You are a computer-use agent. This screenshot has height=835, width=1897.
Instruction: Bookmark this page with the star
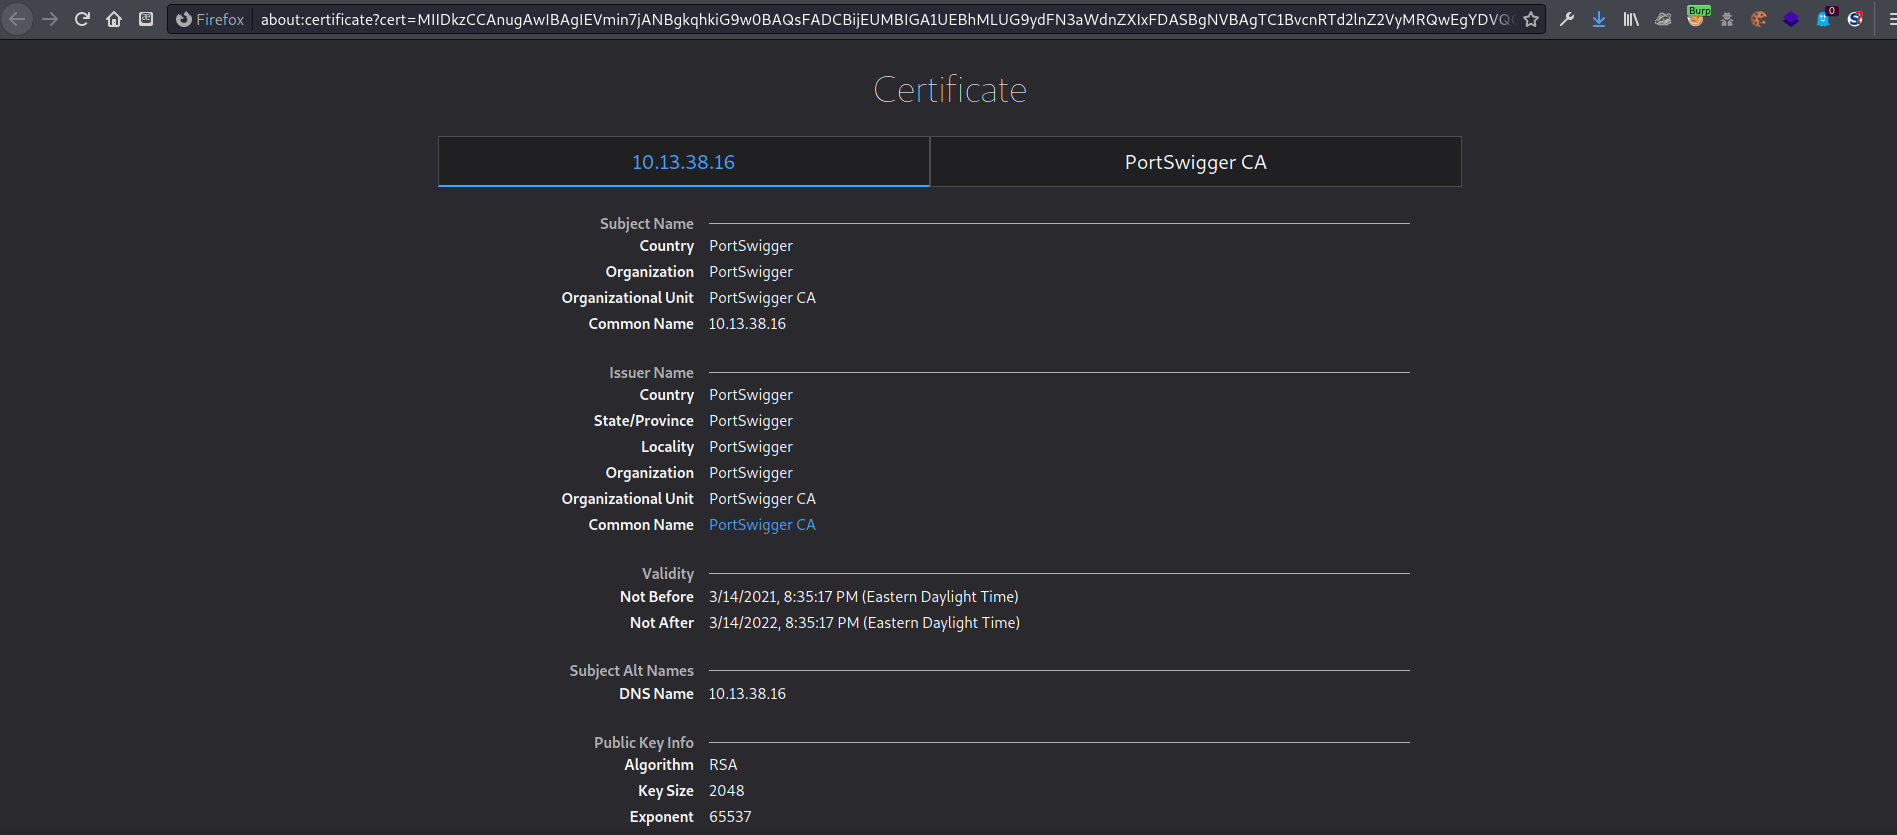point(1530,19)
